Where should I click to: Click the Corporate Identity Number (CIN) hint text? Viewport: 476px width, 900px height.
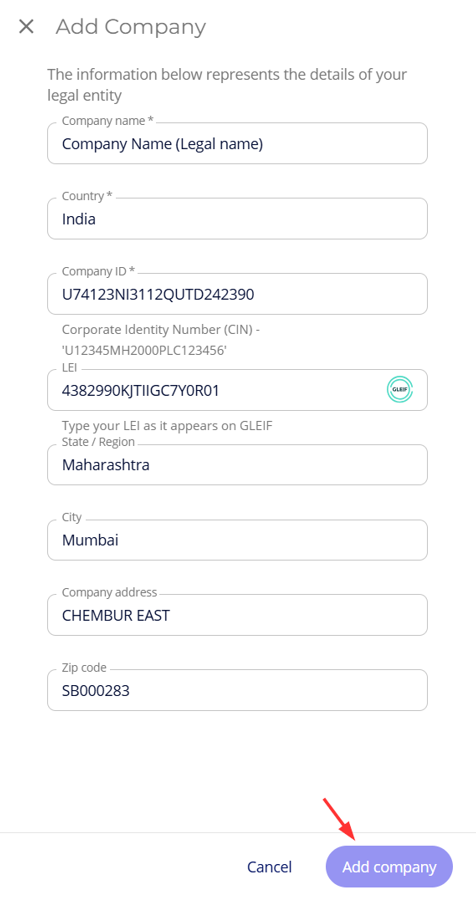pyautogui.click(x=162, y=340)
